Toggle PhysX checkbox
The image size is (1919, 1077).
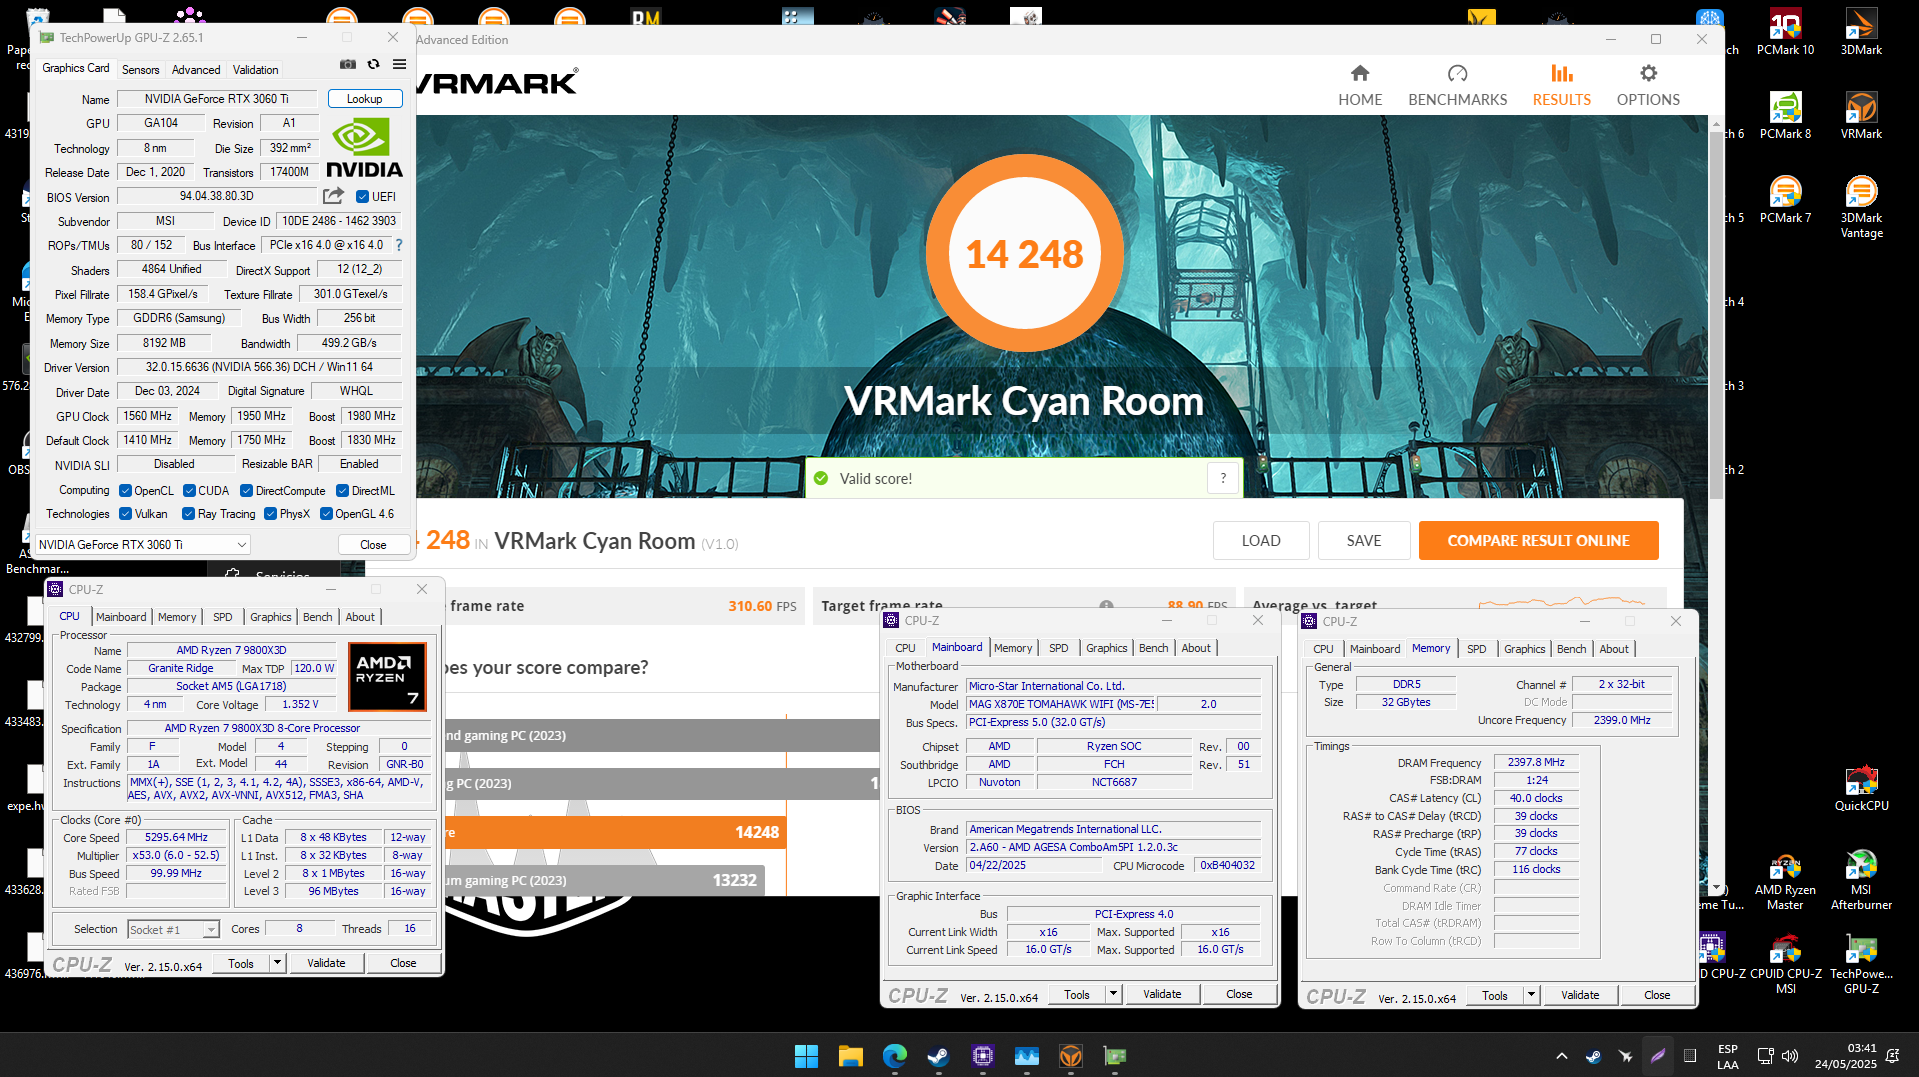point(270,514)
